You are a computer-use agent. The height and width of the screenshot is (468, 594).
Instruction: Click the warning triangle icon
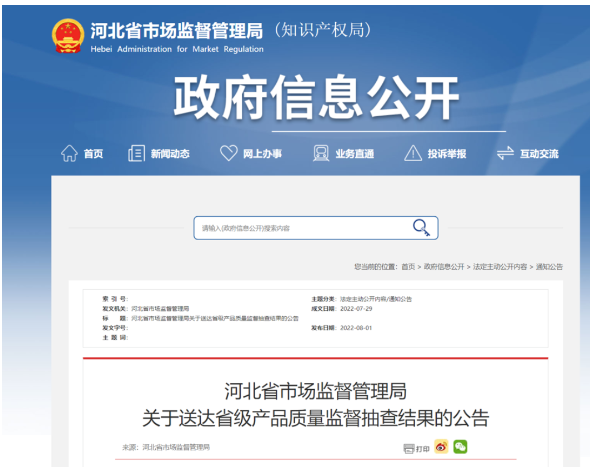[x=413, y=153]
